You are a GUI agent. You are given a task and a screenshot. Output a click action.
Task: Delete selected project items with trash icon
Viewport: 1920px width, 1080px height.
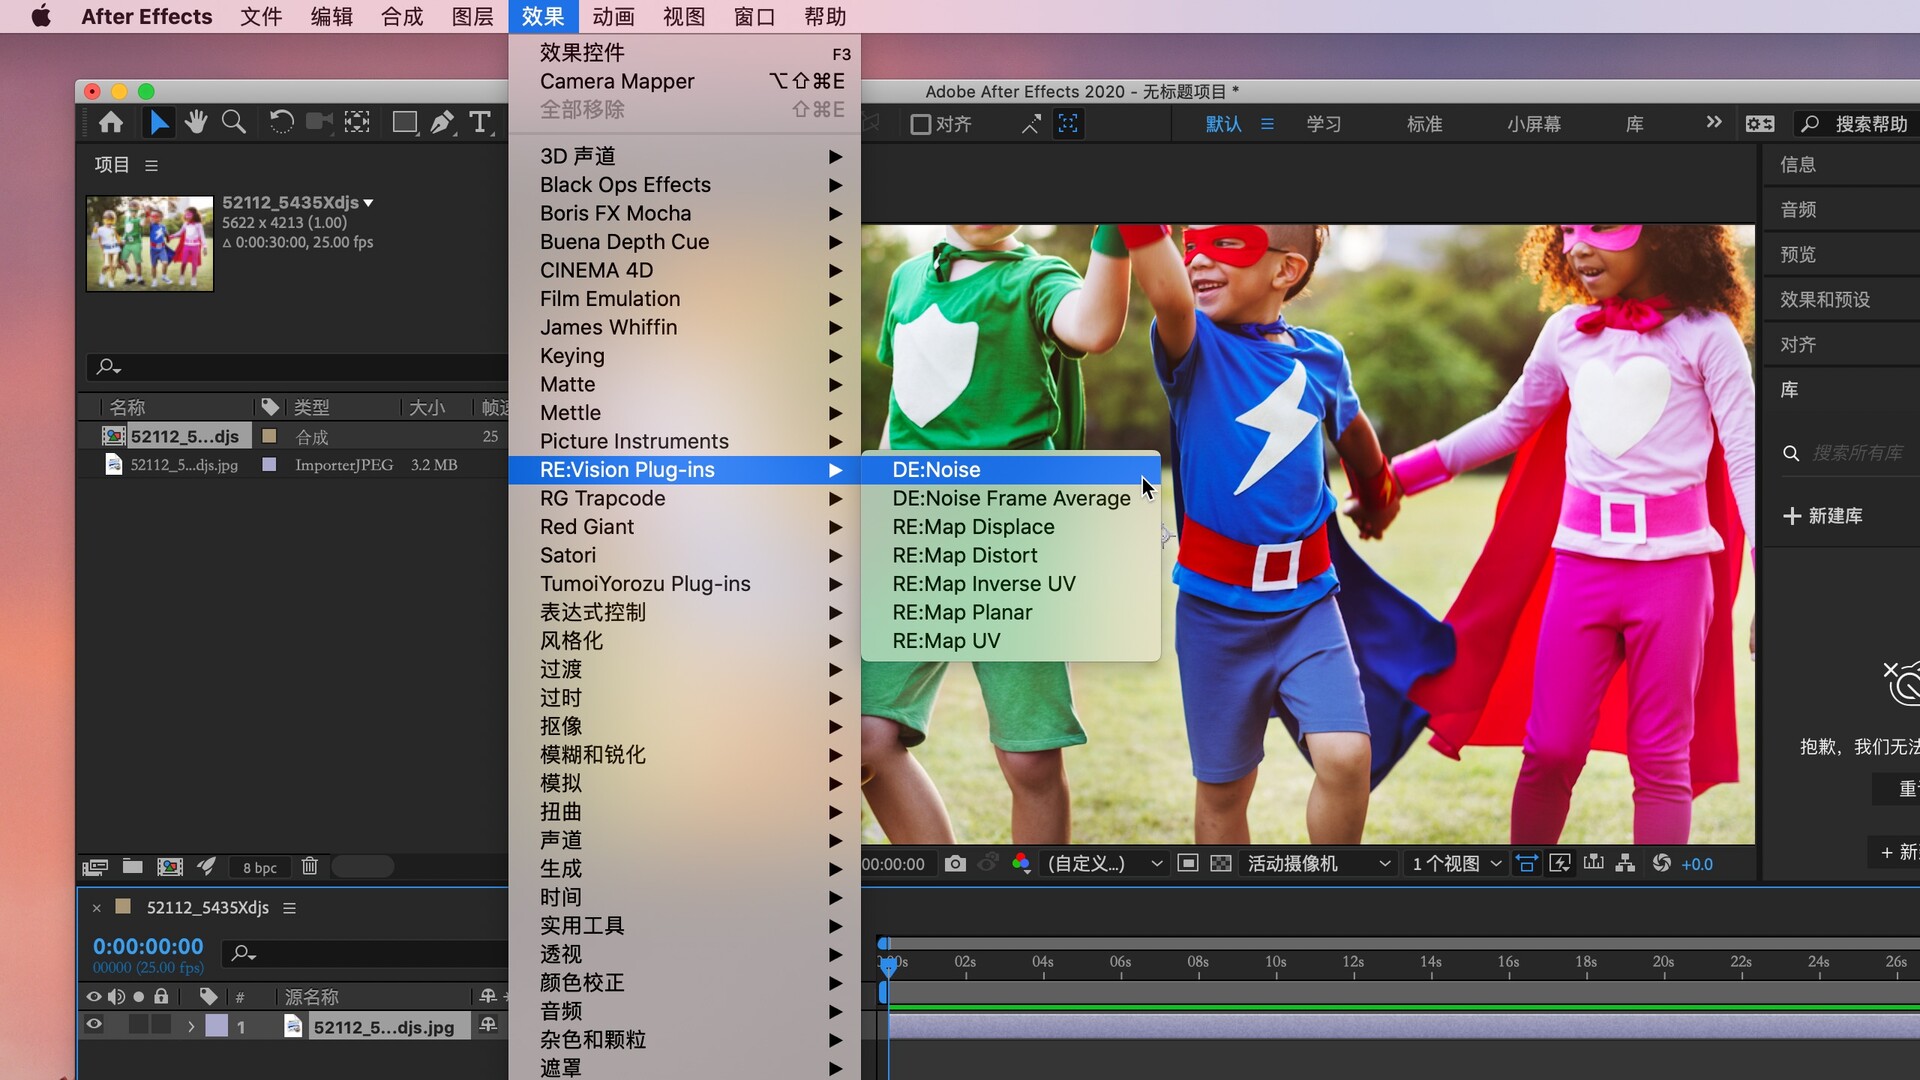pos(310,867)
